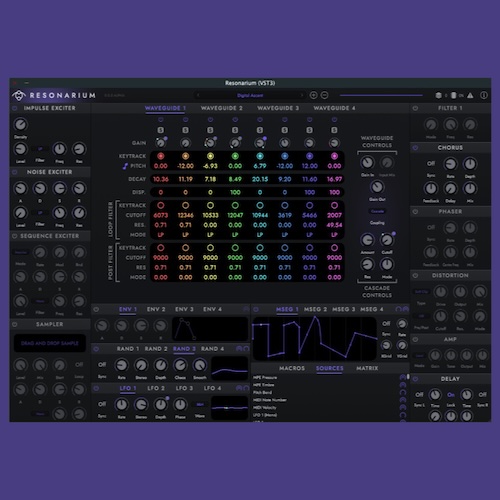500x500 pixels.
Task: Click the Resonarium logo icon
Action: 19,96
